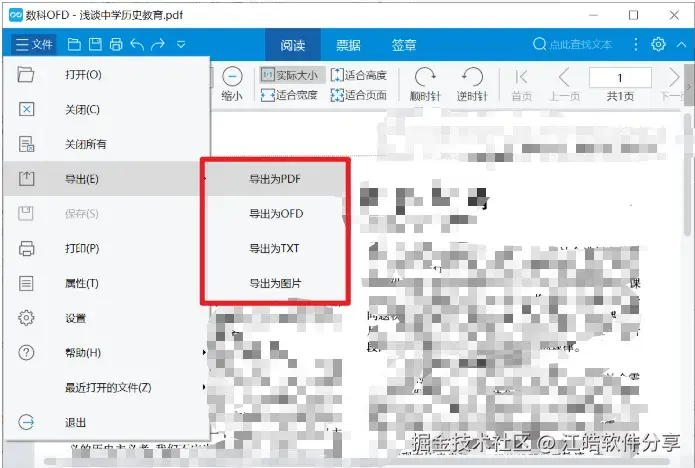
Task: Click the document icon beside 关闭所有
Action: pyautogui.click(x=26, y=144)
